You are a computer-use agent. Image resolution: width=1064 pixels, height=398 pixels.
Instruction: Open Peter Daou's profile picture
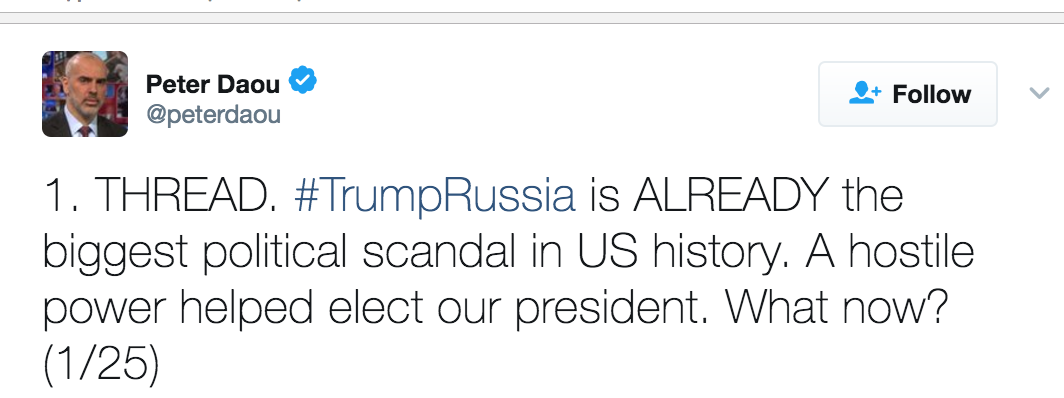[85, 94]
